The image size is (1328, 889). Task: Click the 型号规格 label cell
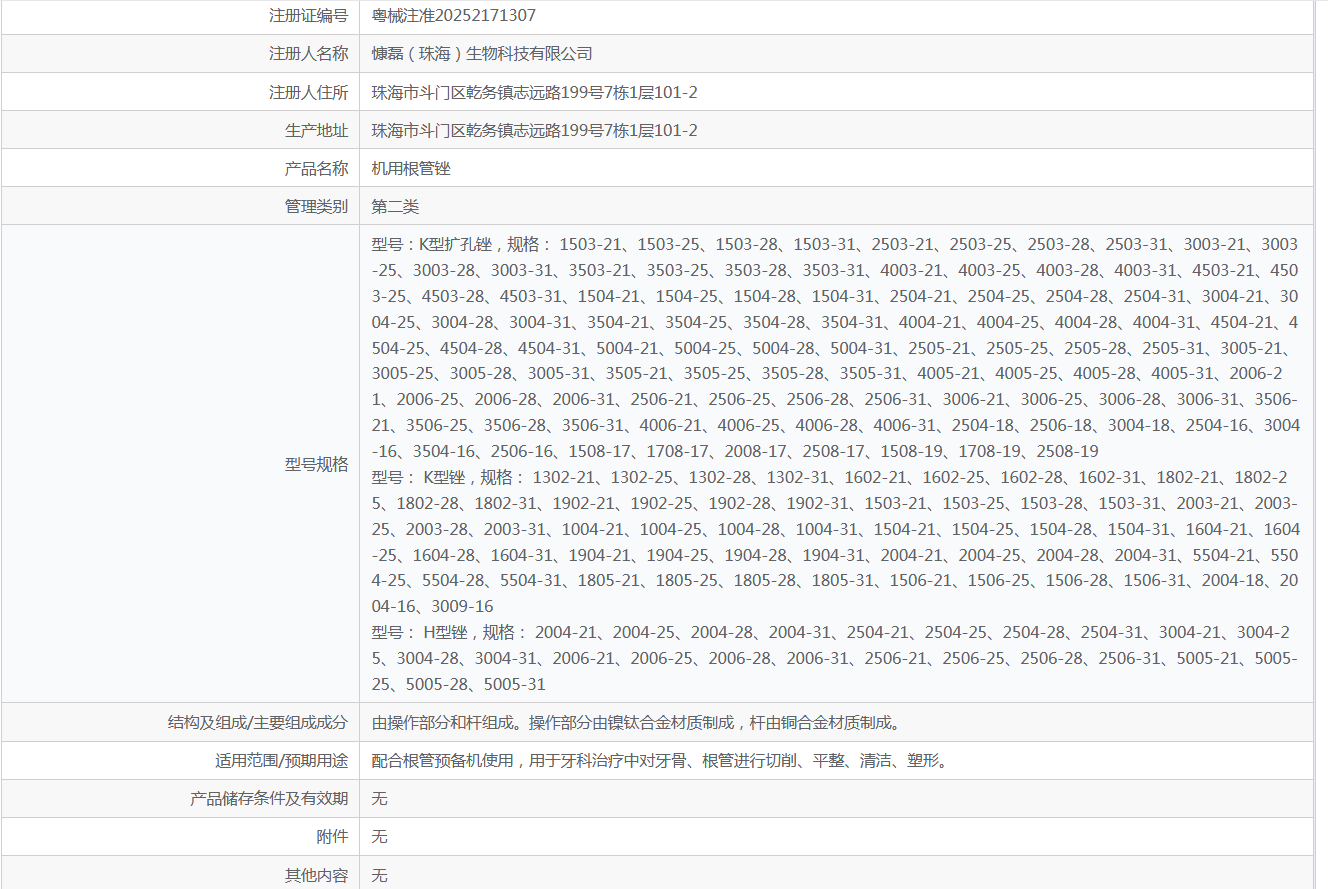click(x=180, y=464)
